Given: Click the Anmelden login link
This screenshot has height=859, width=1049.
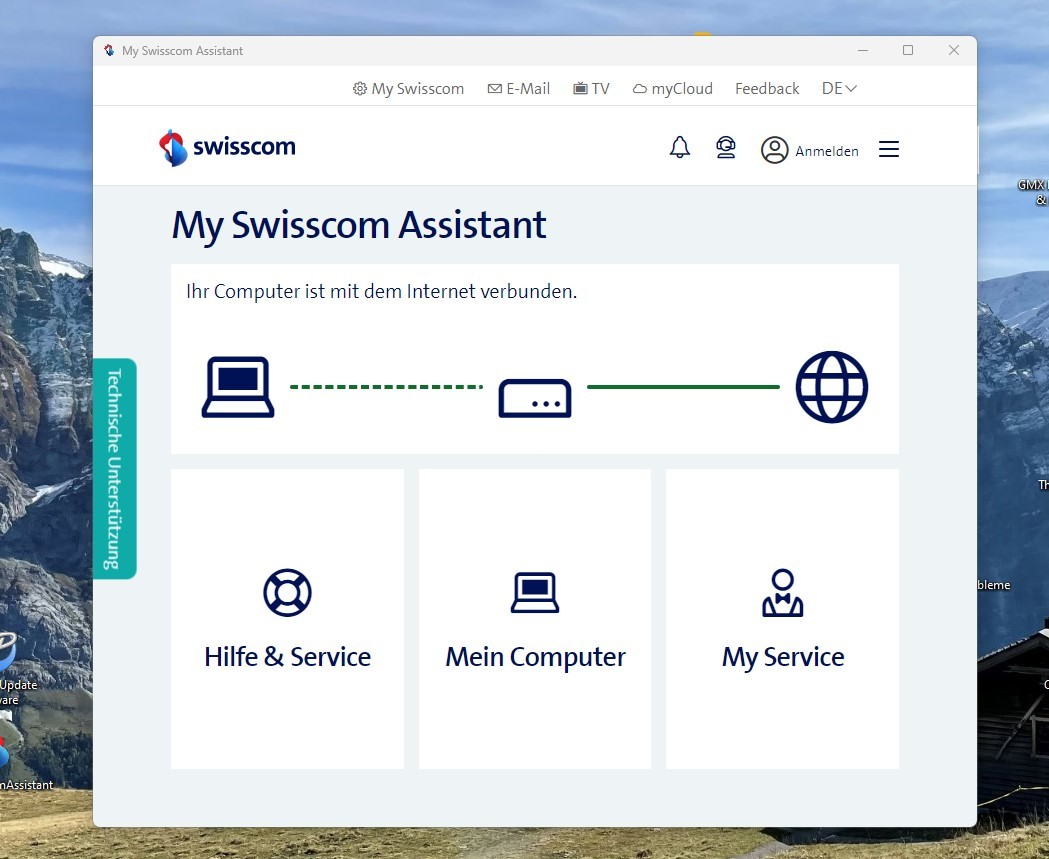Looking at the screenshot, I should [826, 151].
